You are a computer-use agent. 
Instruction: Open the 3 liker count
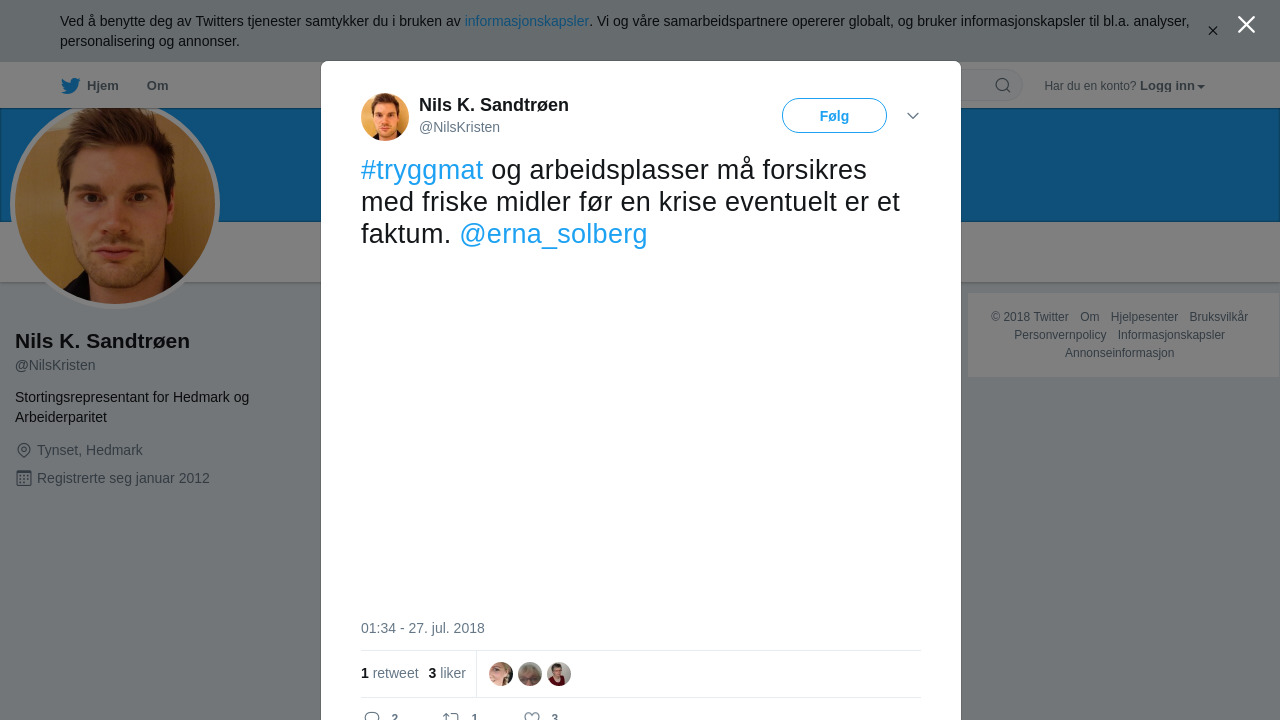click(x=447, y=673)
